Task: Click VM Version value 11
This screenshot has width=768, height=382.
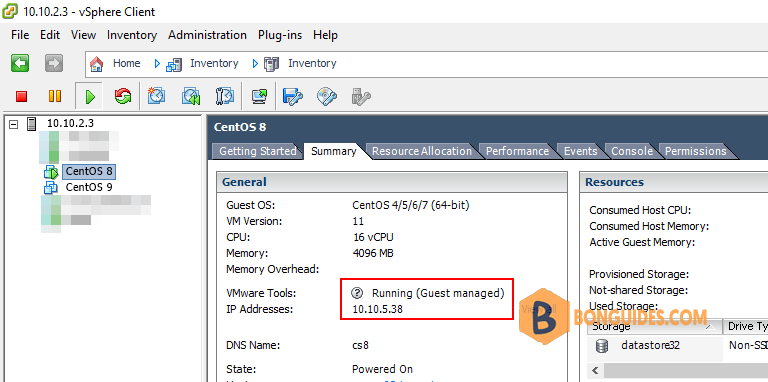Action: tap(358, 221)
